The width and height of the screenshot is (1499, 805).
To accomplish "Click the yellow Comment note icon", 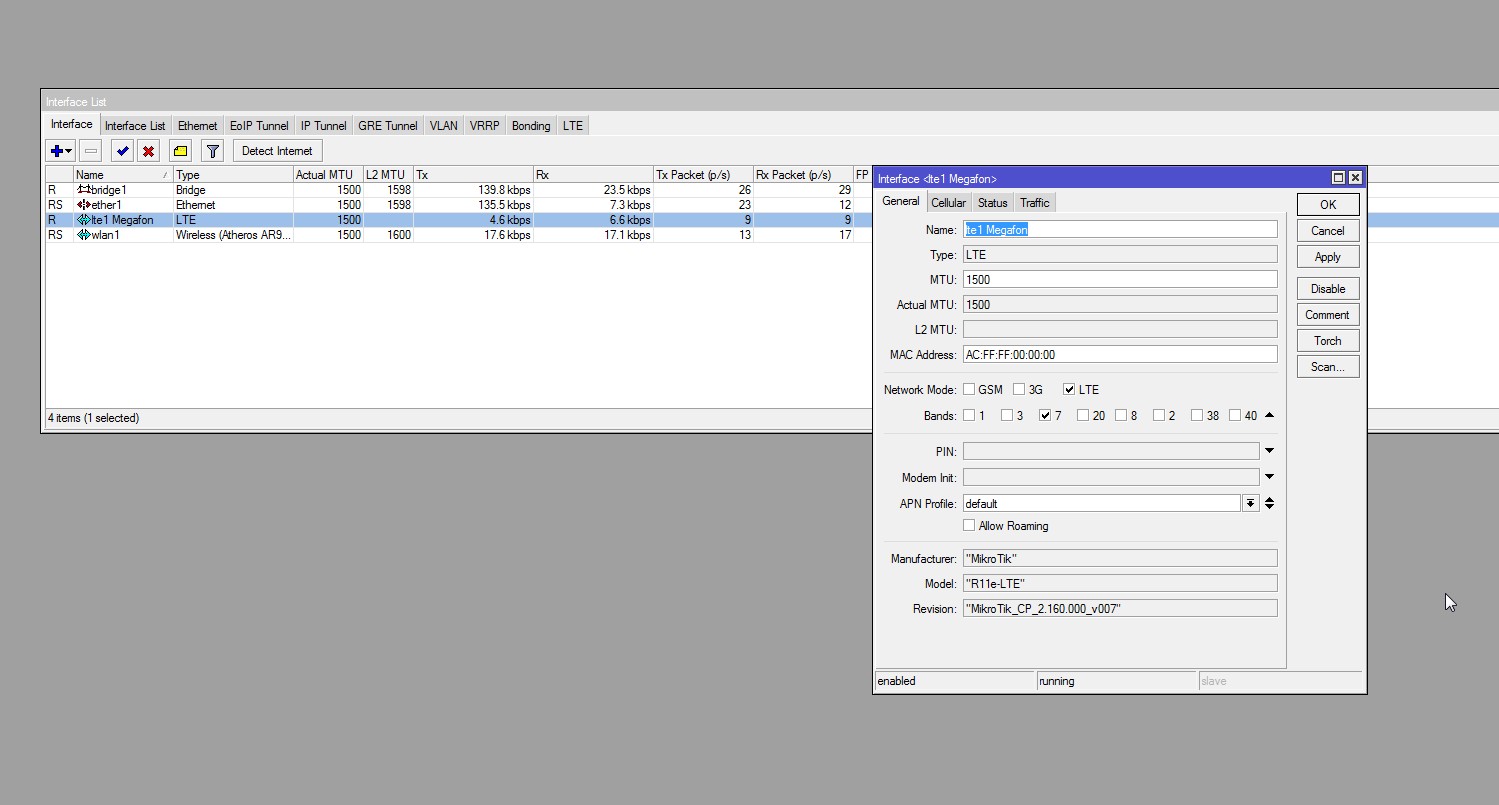I will point(180,151).
